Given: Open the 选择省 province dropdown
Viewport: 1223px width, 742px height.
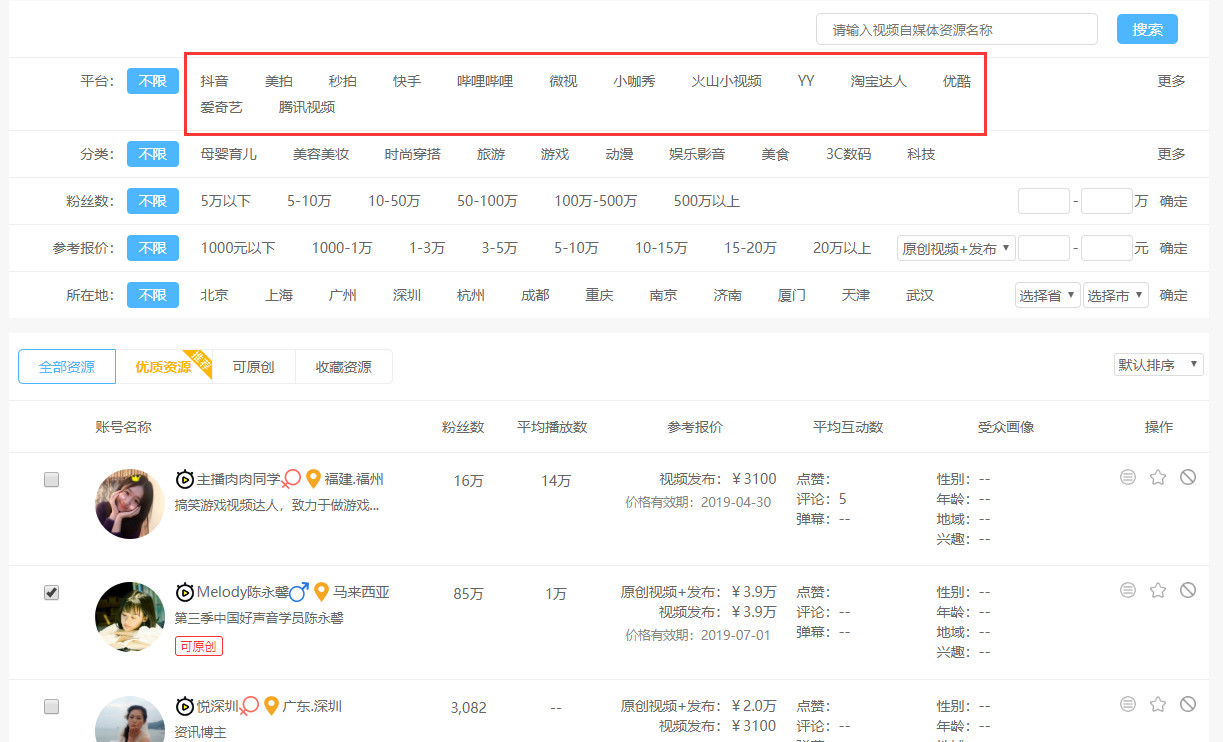Looking at the screenshot, I should pyautogui.click(x=1046, y=294).
